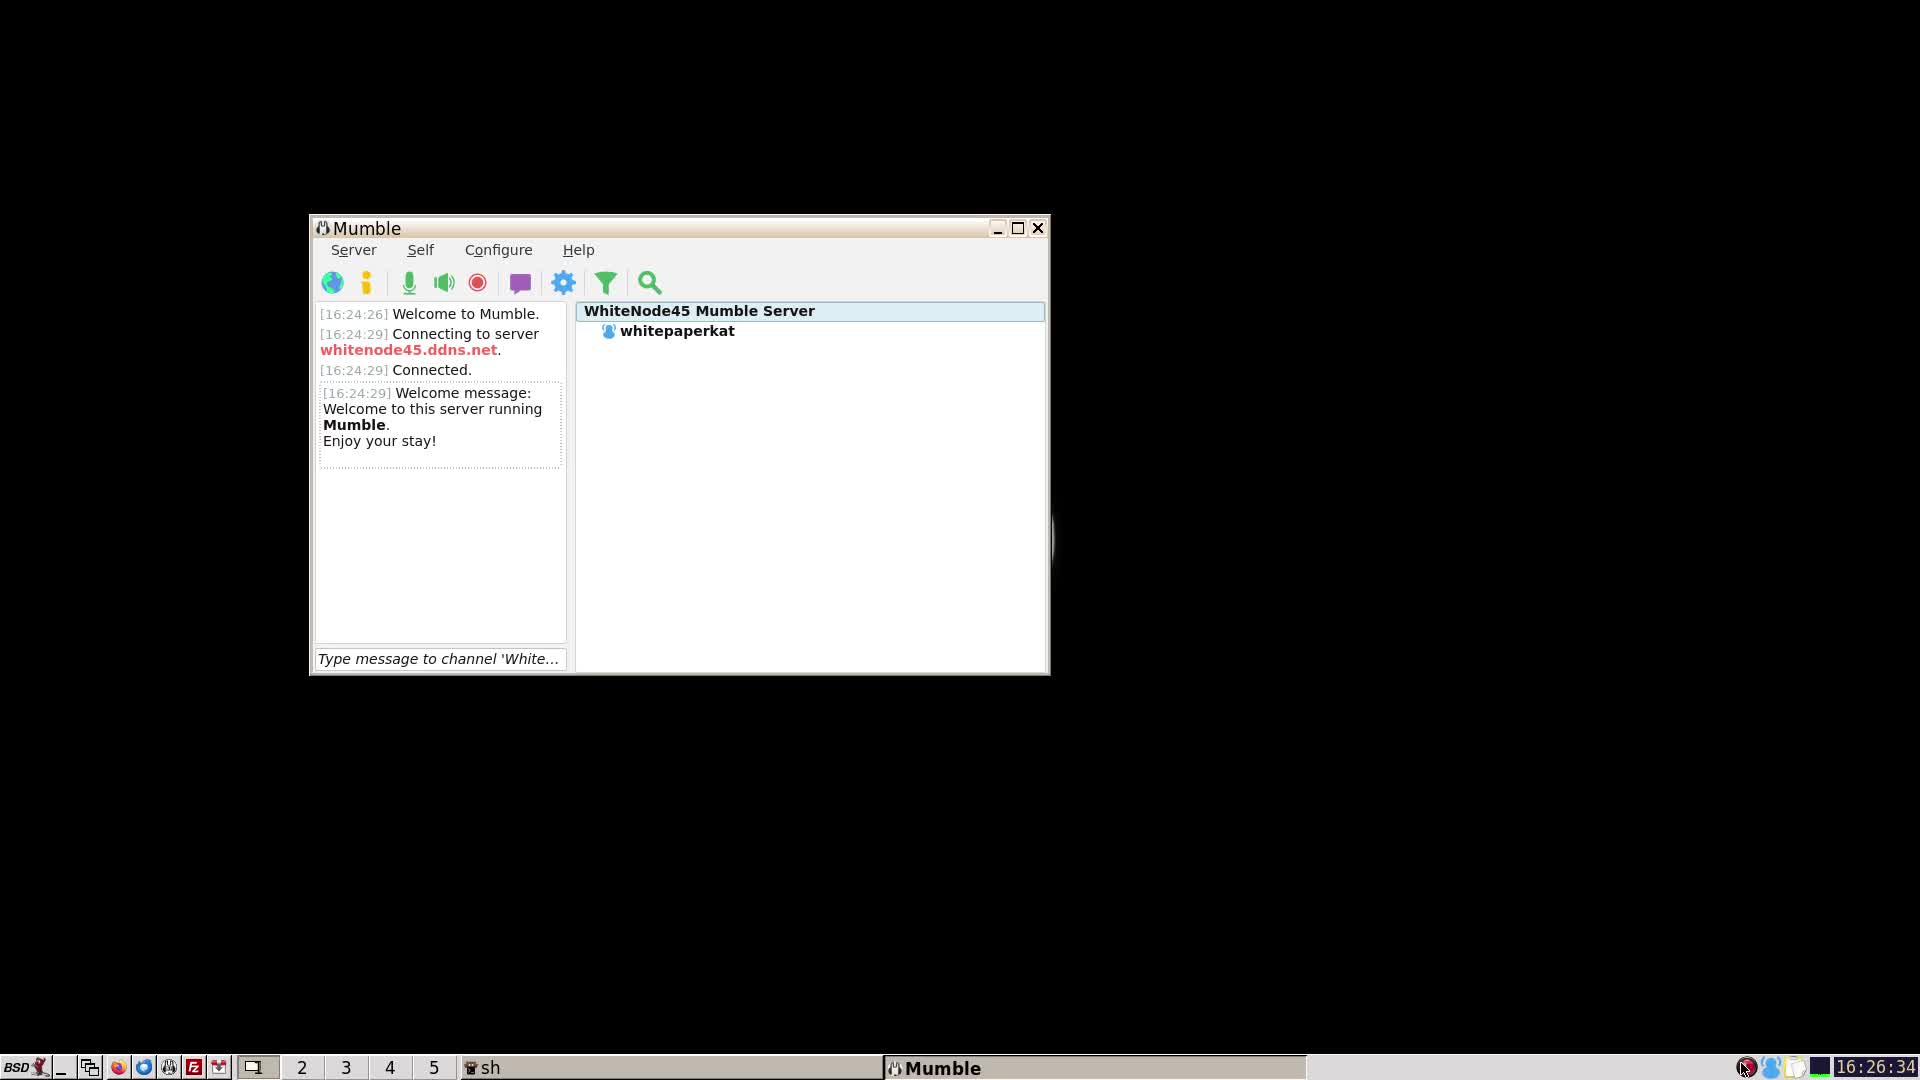Viewport: 1920px width, 1080px height.
Task: Launch Firefox from the taskbar
Action: point(118,1068)
